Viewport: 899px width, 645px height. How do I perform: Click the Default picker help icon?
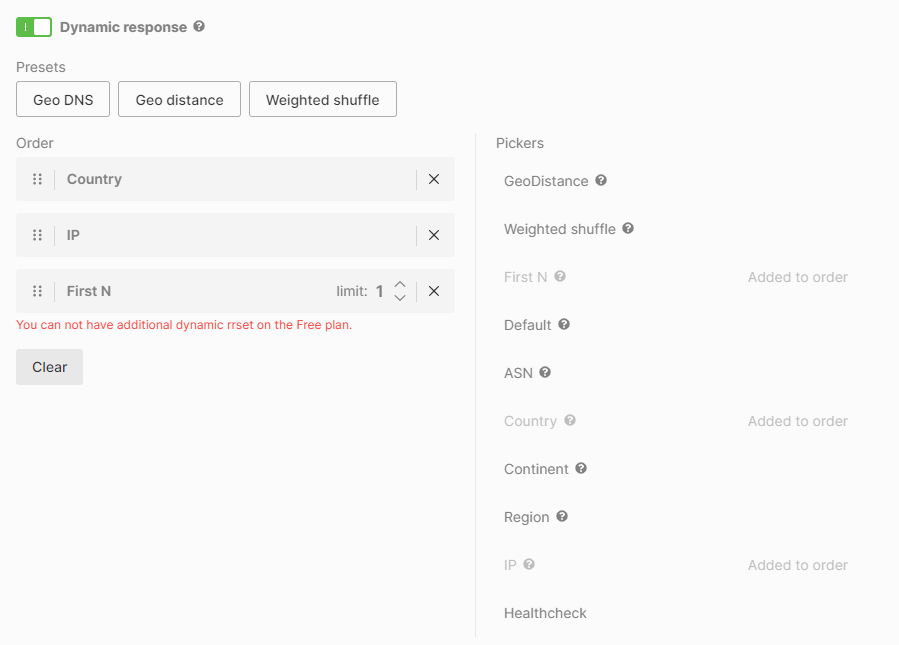coord(565,325)
